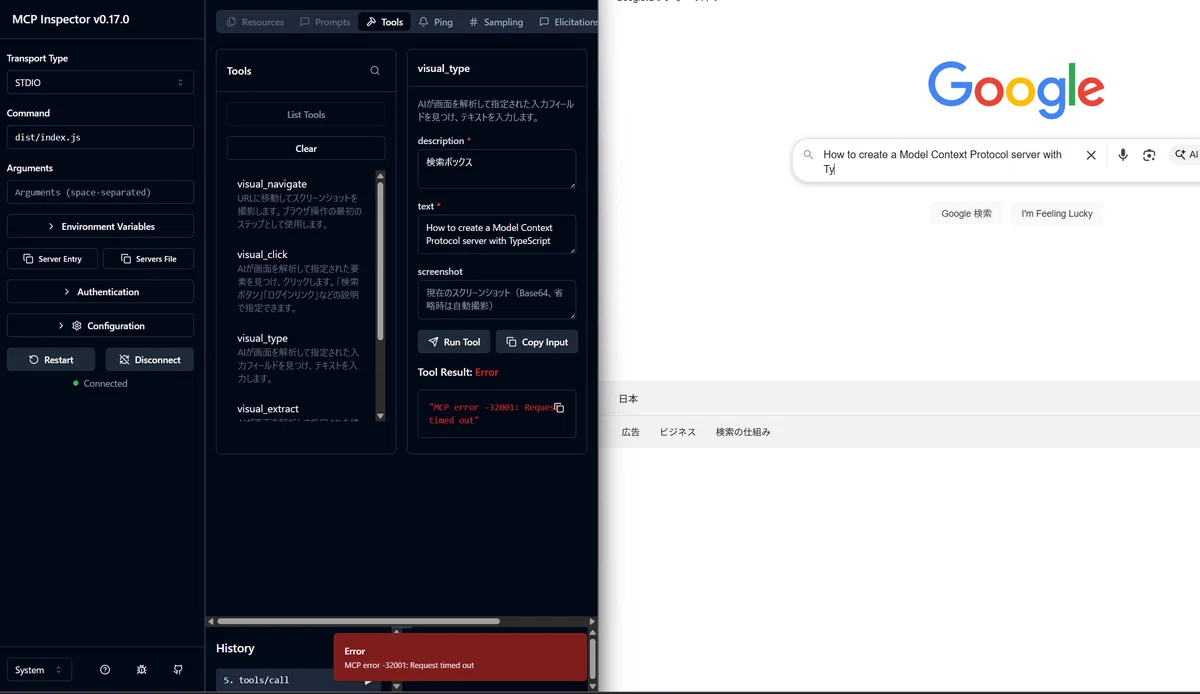Click the horizontal scrollbar above History
The height and width of the screenshot is (694, 1200).
pos(358,621)
